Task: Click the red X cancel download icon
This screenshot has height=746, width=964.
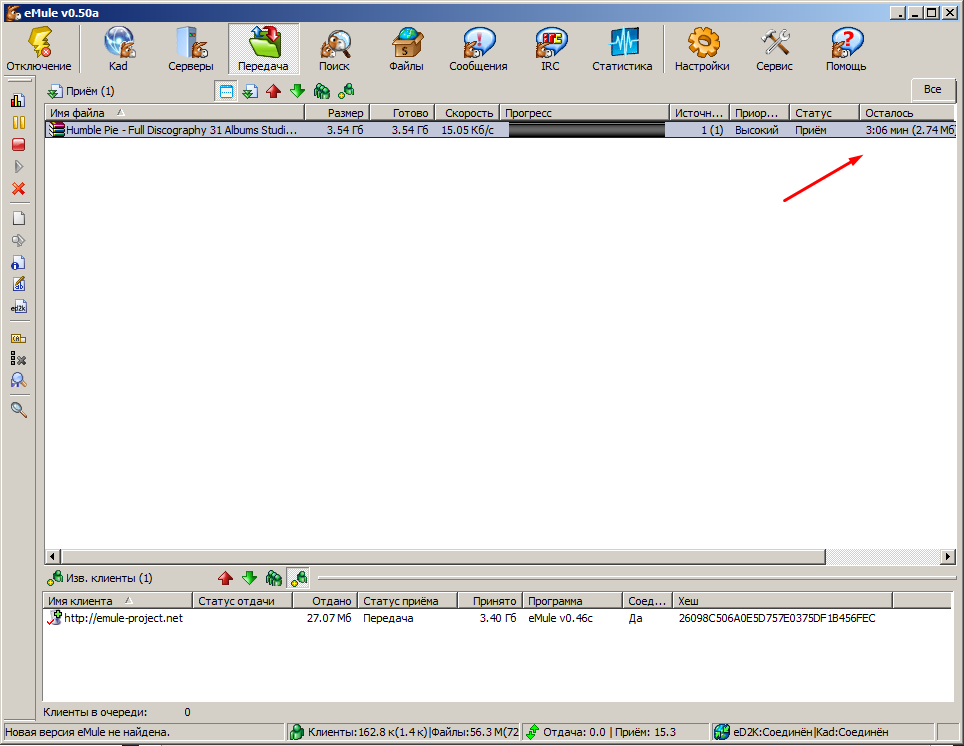Action: (x=18, y=189)
